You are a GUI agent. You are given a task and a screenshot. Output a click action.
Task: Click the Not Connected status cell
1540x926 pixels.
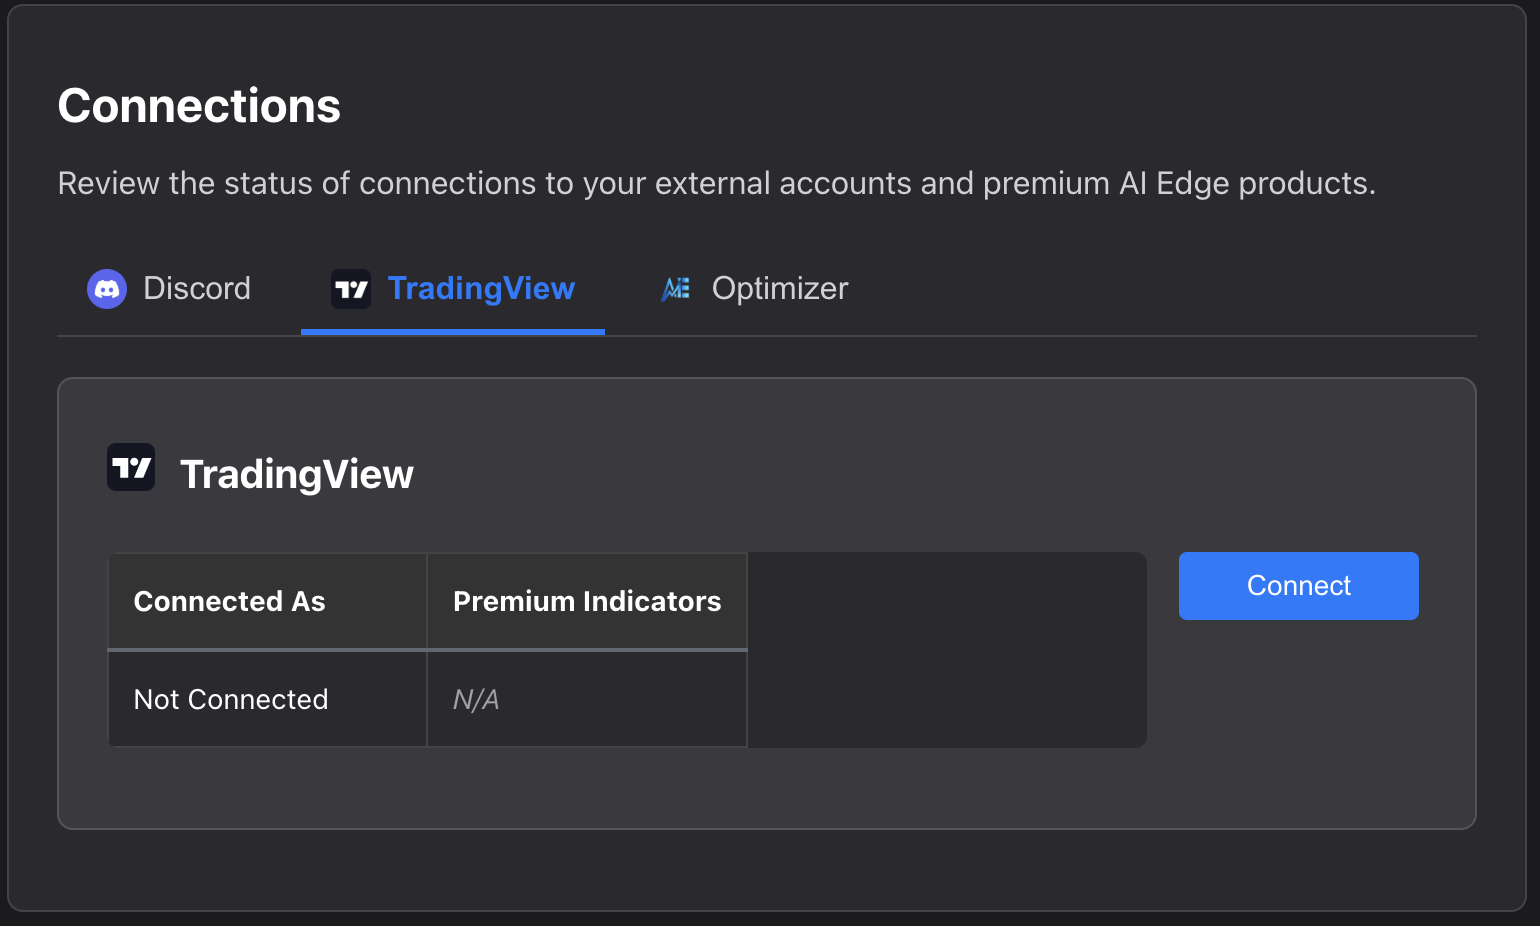click(231, 699)
